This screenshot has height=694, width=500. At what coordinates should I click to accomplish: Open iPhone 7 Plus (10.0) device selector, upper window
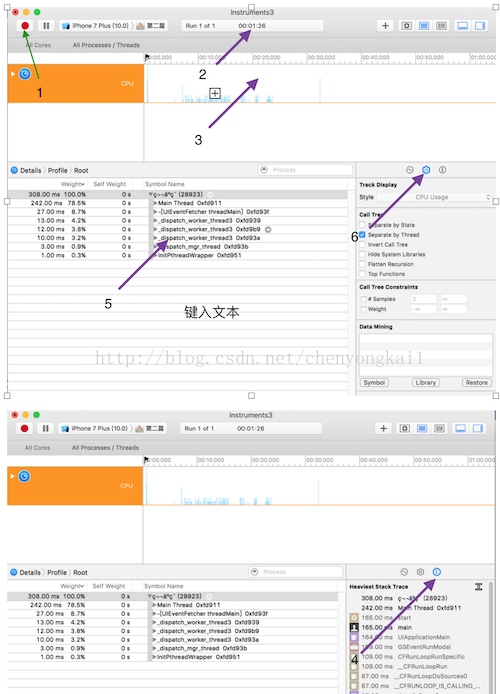tap(96, 26)
